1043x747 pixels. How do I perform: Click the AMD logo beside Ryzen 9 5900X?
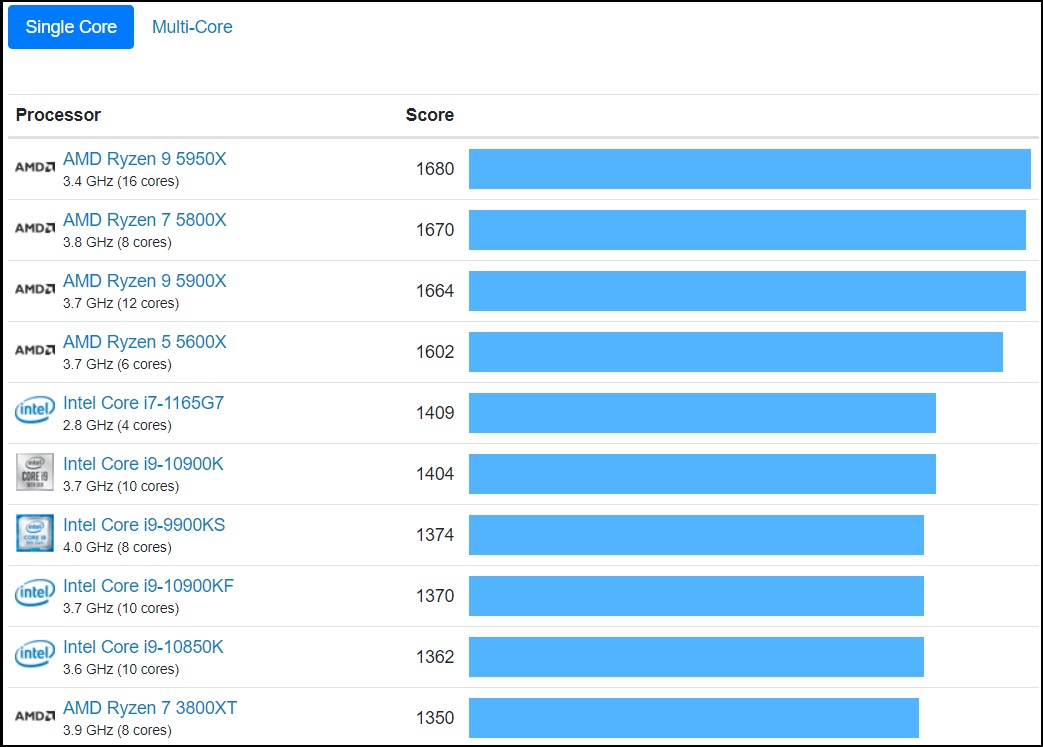35,289
